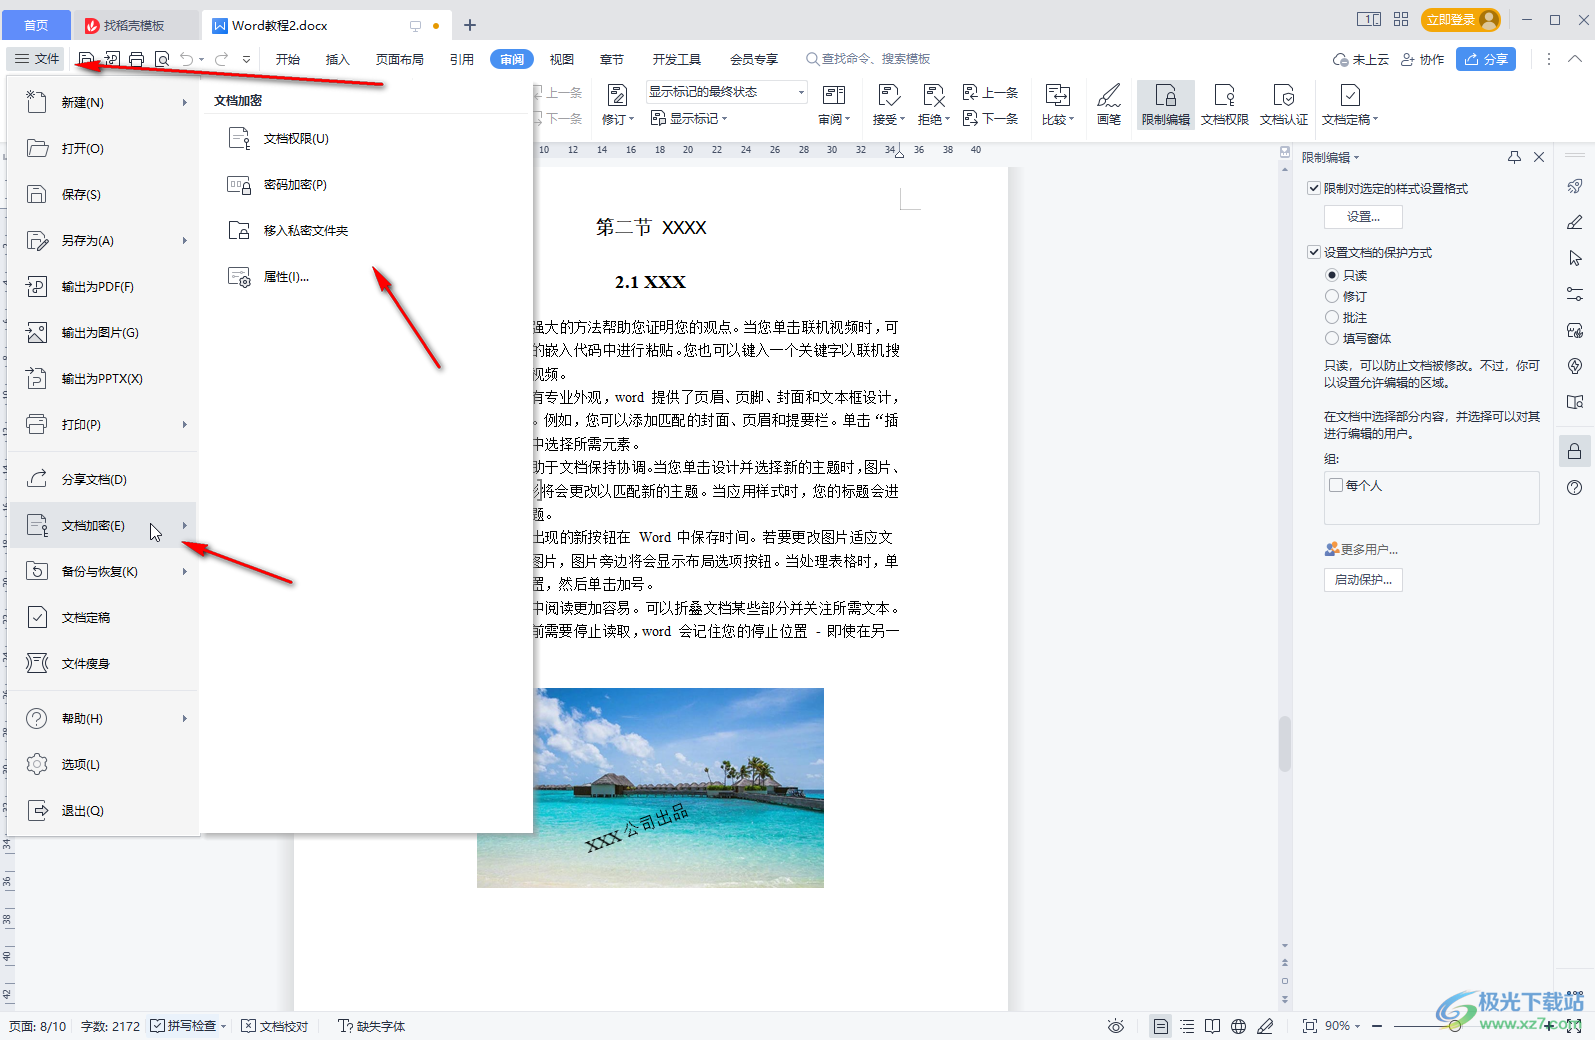Viewport: 1595px width, 1040px height.
Task: Toggle 设置文档的保护方式 checkbox
Action: (x=1314, y=252)
